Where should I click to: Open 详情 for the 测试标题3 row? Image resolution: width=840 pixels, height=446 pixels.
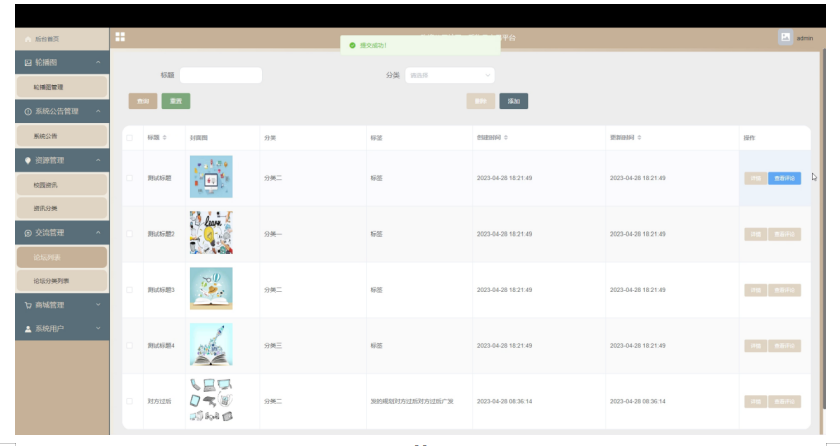pyautogui.click(x=755, y=290)
